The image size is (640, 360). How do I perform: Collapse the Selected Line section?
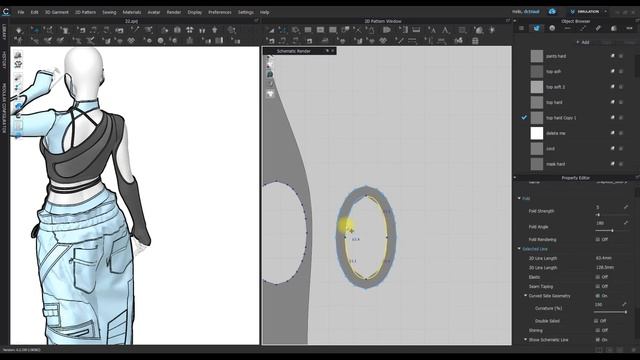click(x=519, y=249)
